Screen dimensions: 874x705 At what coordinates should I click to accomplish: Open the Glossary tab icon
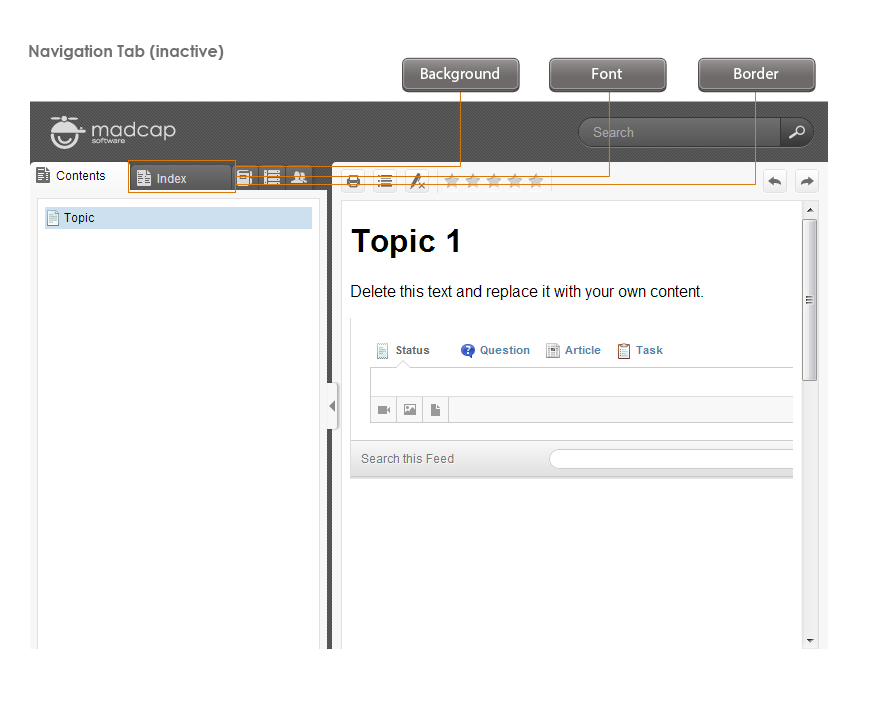[245, 178]
